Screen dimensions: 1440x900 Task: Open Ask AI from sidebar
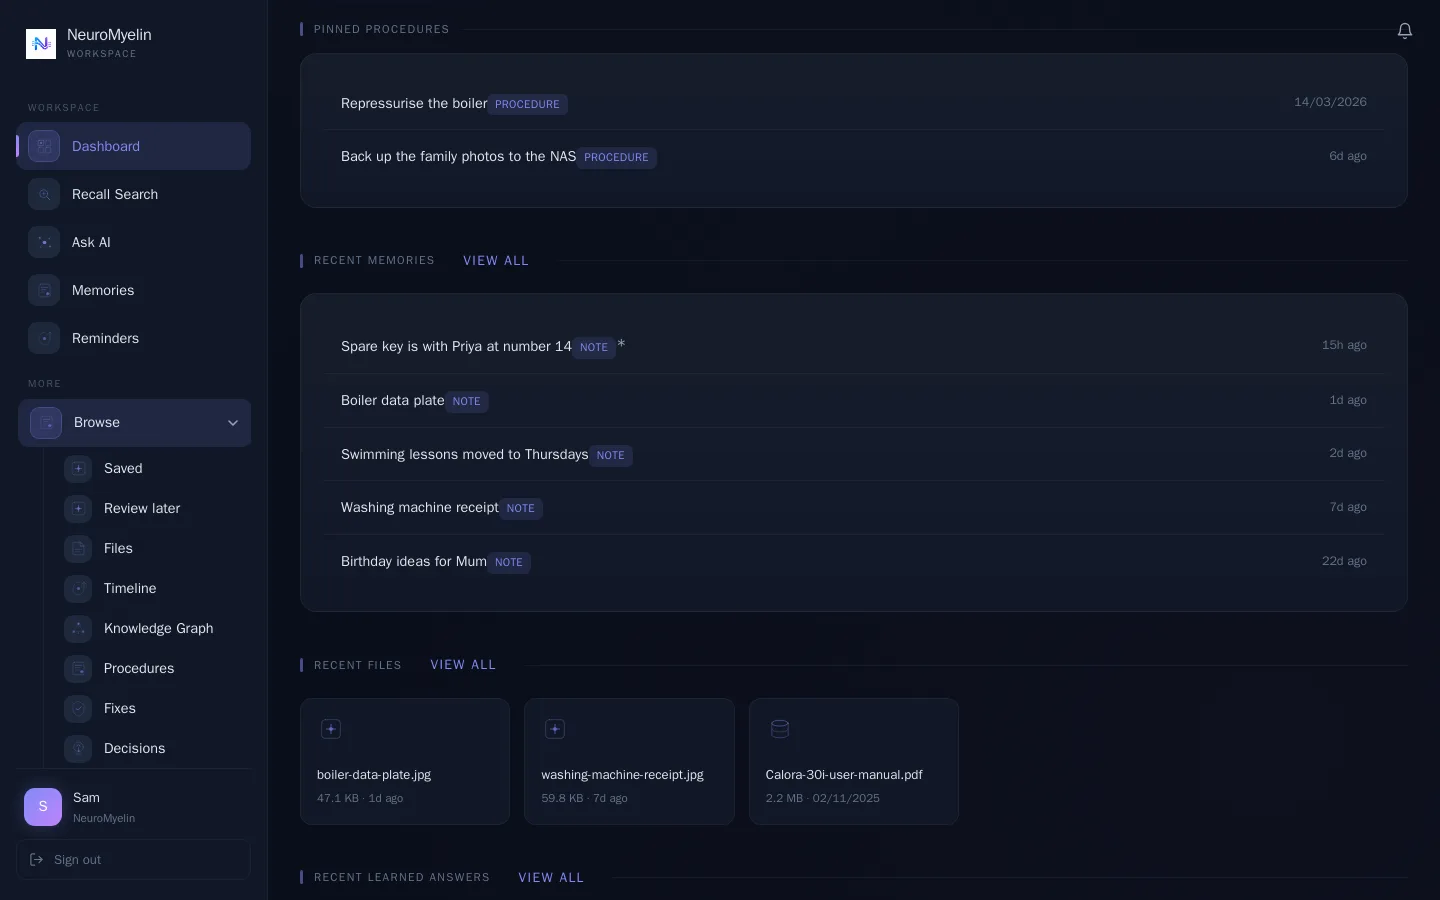pyautogui.click(x=134, y=242)
